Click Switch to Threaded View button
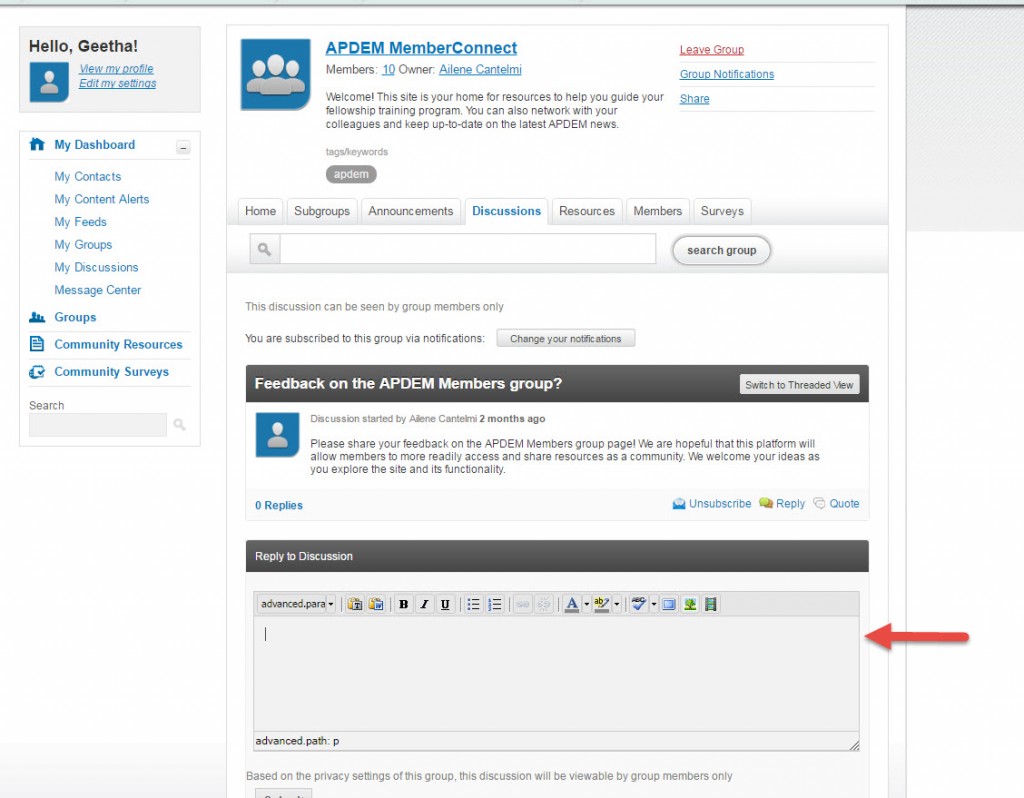Screen dimensions: 1024x798 click(799, 385)
